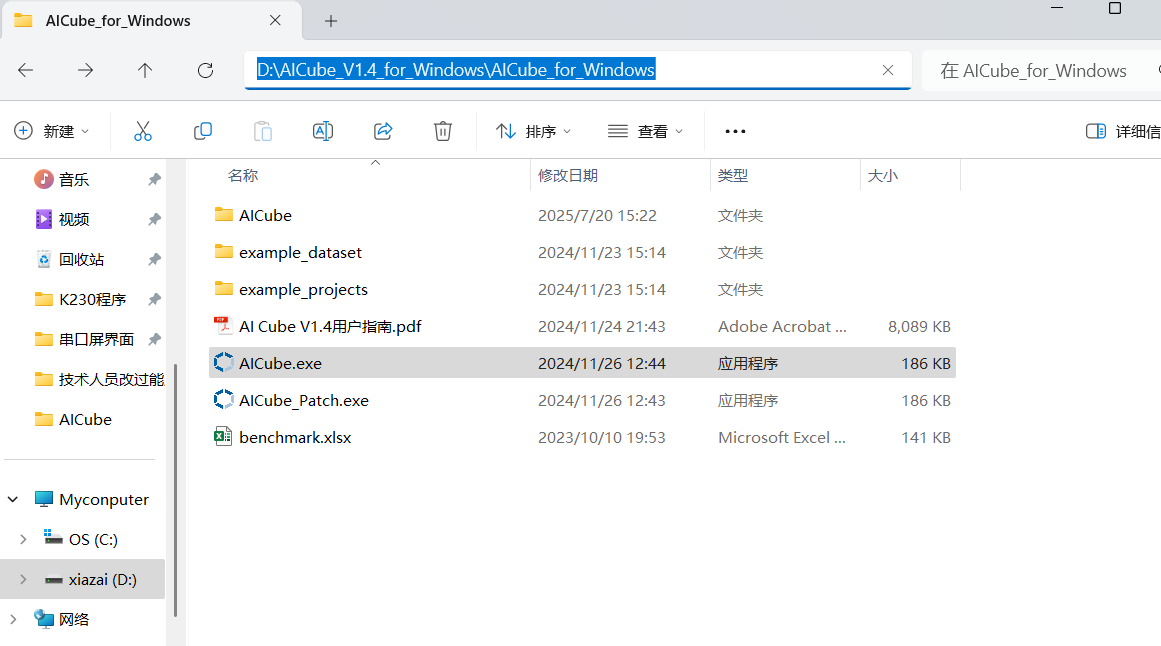Unpin Videos from quick access

point(154,219)
